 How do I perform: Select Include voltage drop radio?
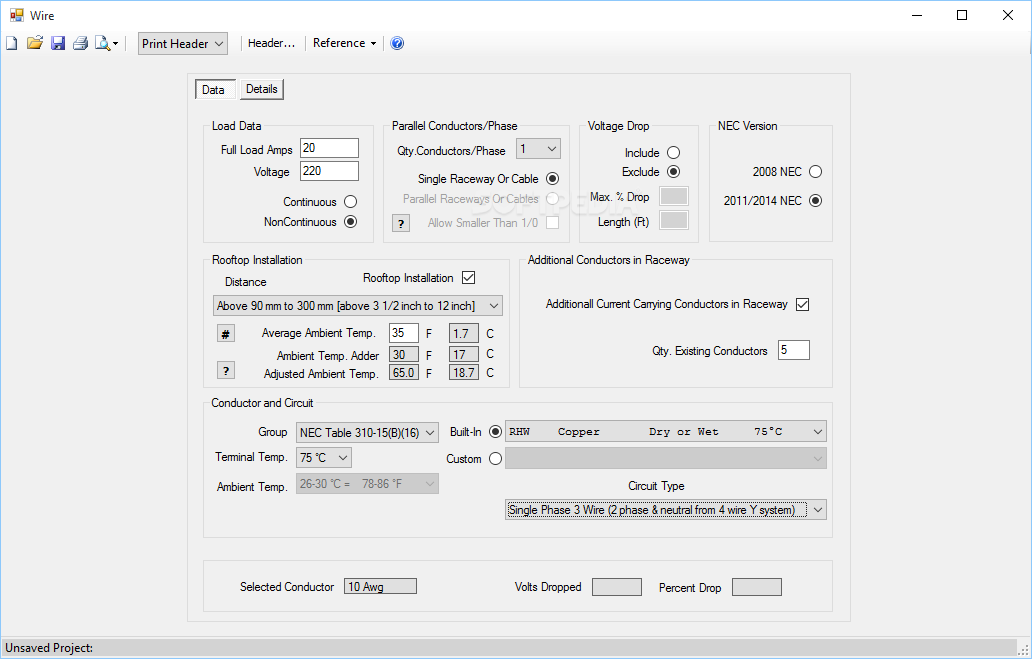click(x=673, y=153)
